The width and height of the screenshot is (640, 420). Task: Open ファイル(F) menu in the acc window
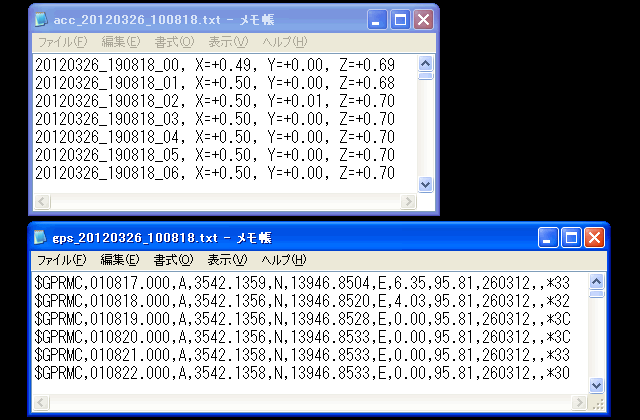click(x=61, y=42)
